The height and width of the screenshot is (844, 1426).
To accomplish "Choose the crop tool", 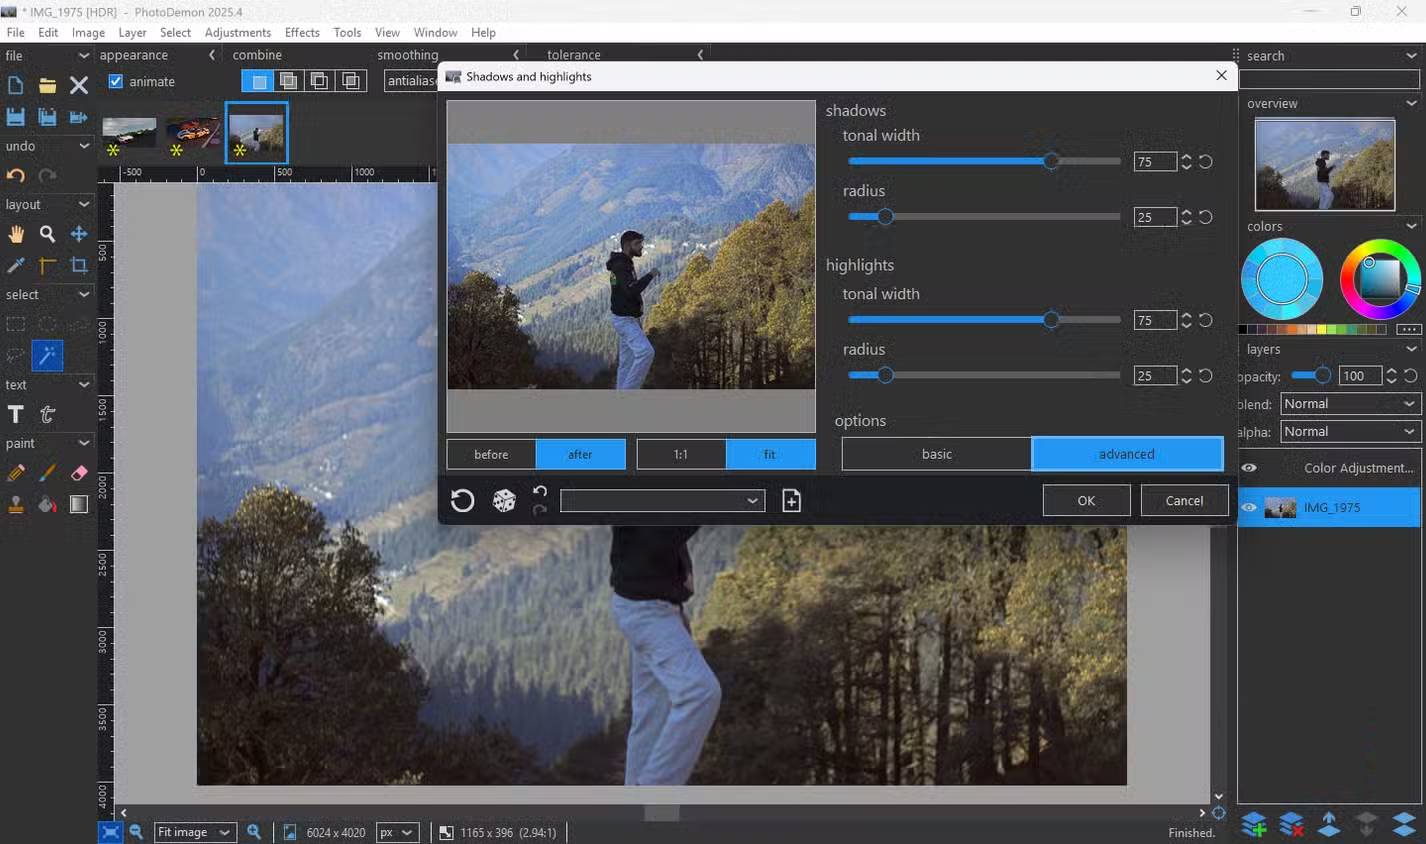I will (79, 265).
